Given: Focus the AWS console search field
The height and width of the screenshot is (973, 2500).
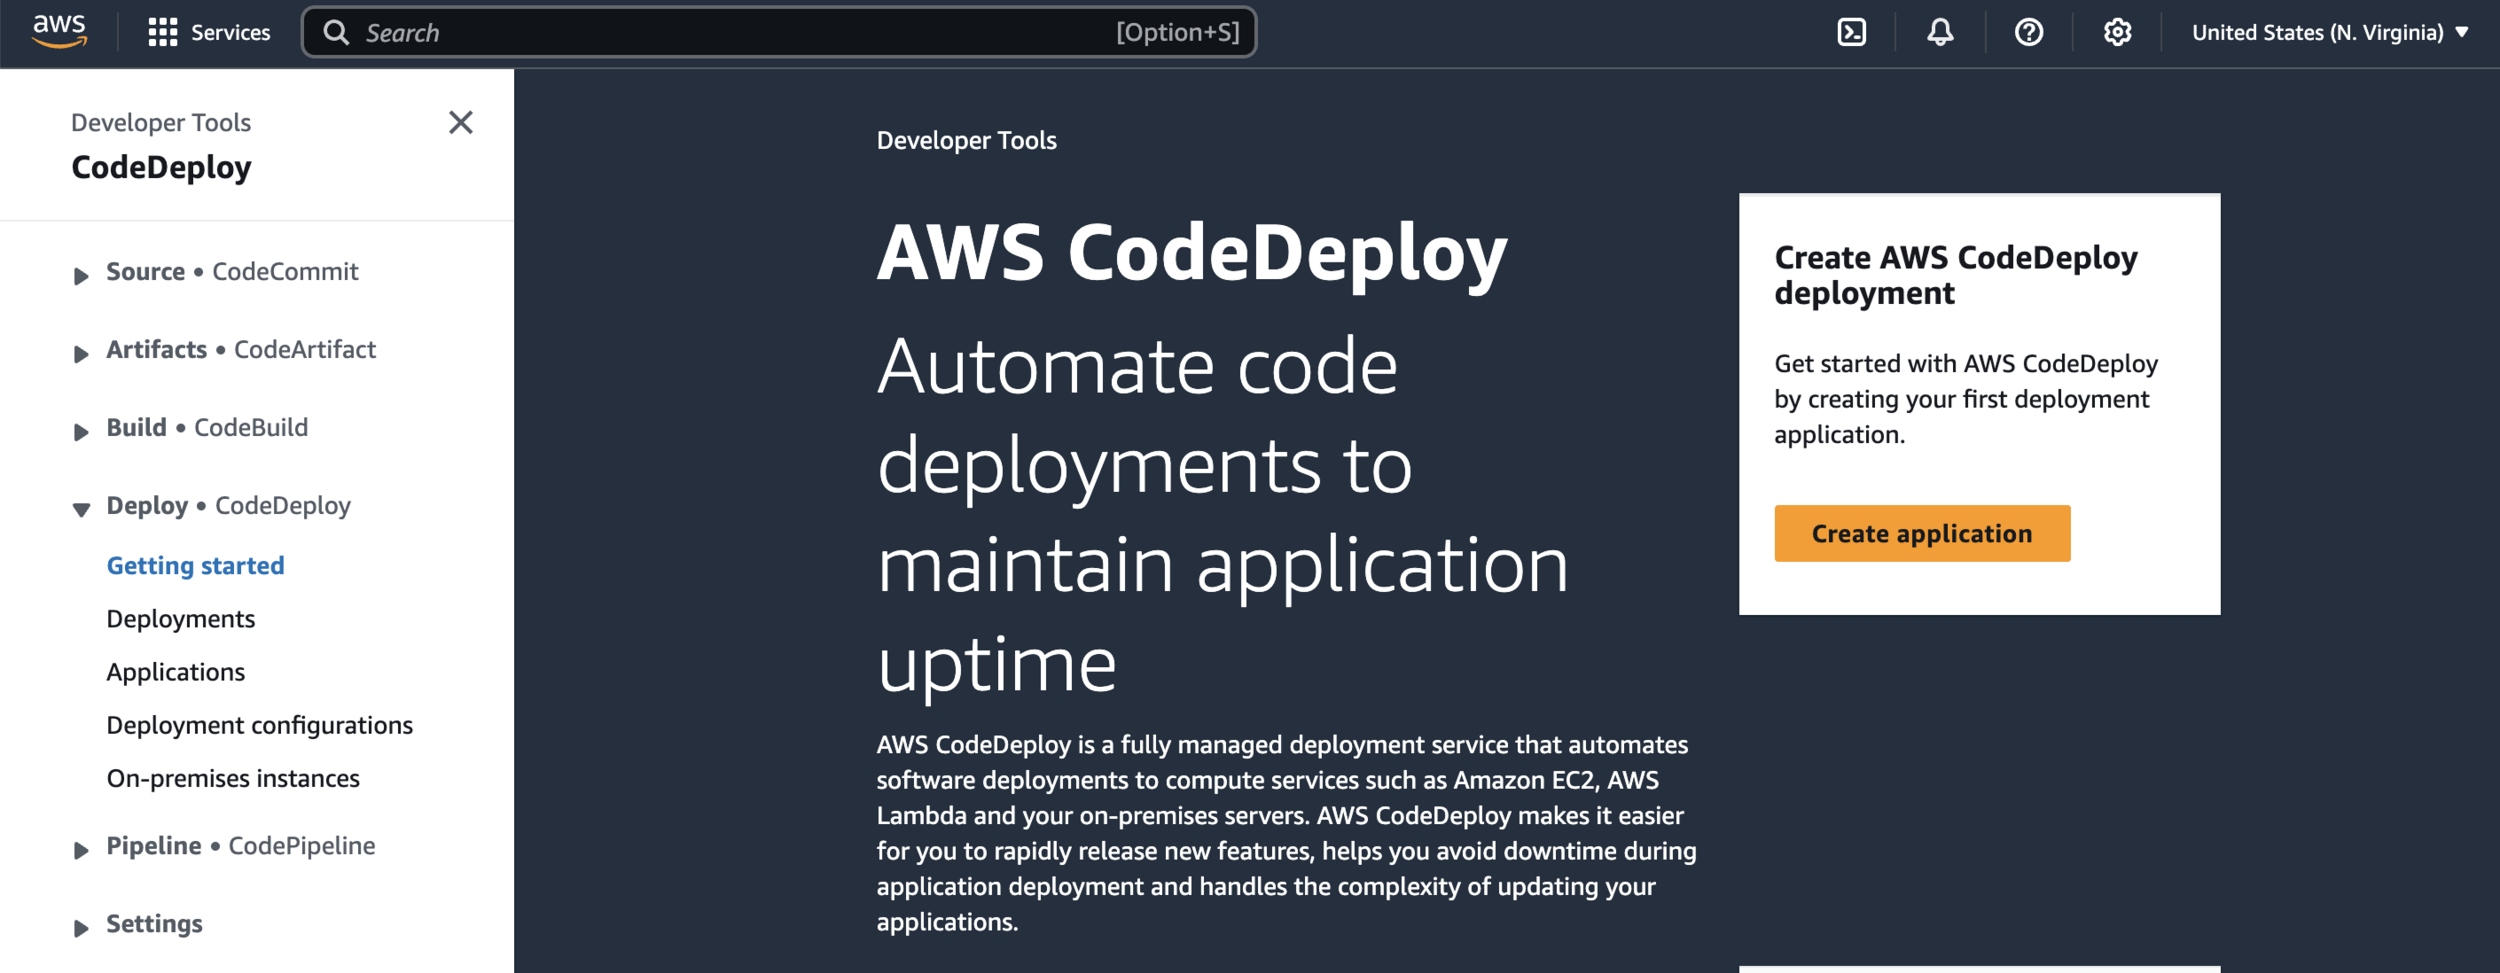Looking at the screenshot, I should [x=778, y=32].
